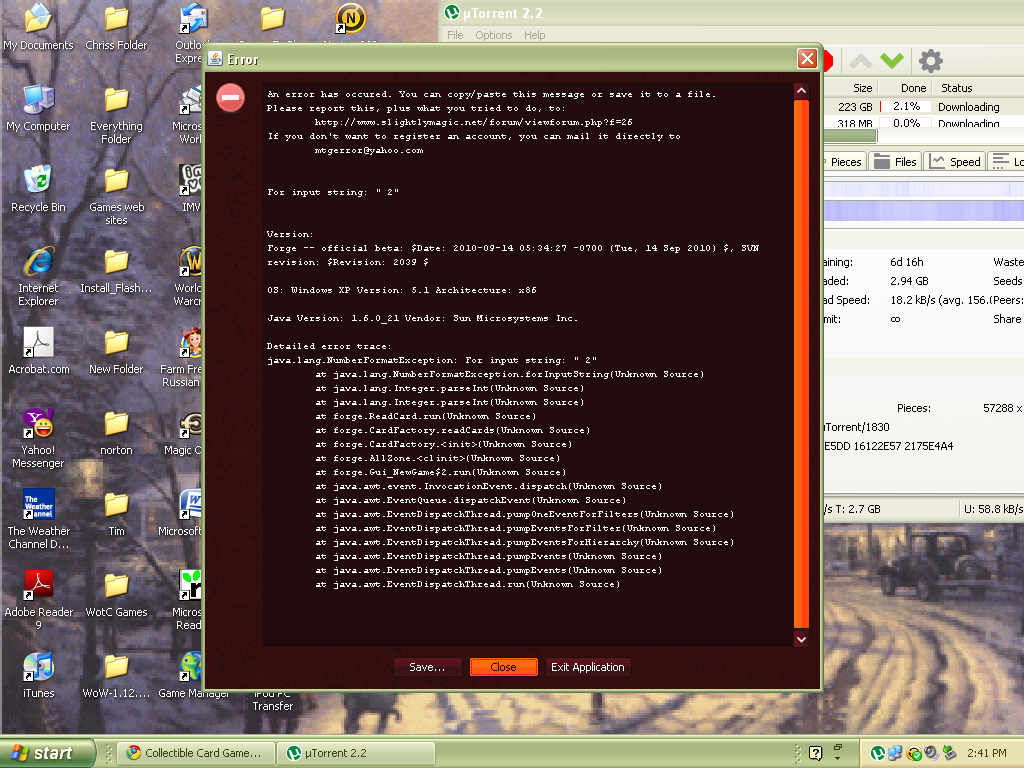Click the Windows Start button
Viewport: 1024px width, 768px height.
click(47, 753)
